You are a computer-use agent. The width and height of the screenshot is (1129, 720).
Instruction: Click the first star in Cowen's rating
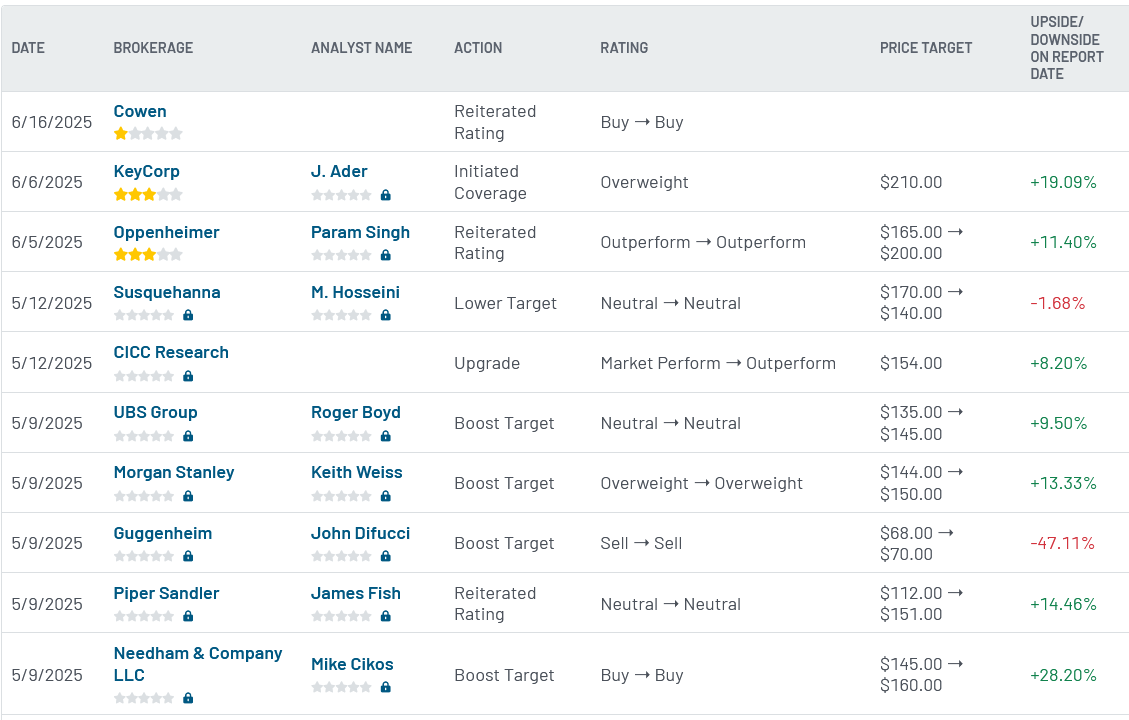point(120,133)
